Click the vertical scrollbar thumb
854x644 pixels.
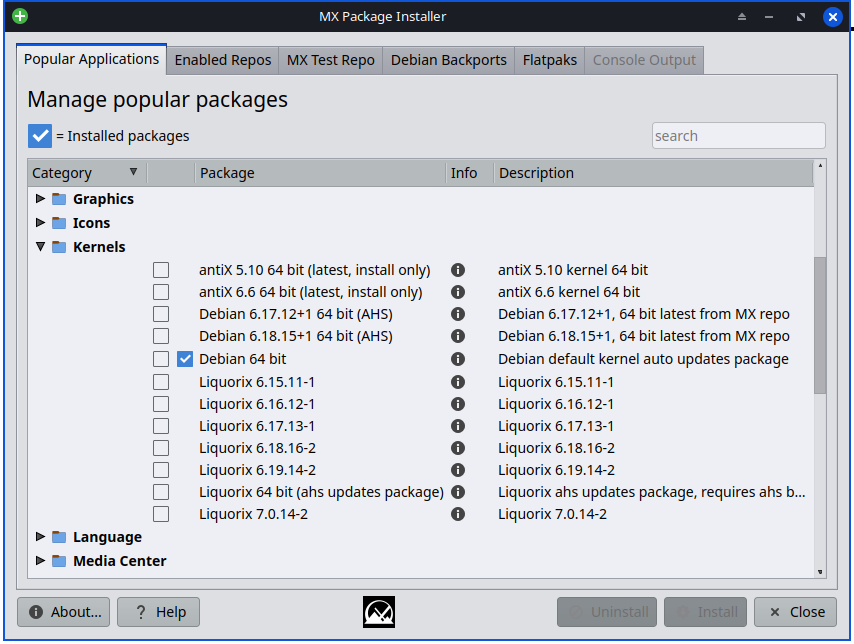pos(820,325)
